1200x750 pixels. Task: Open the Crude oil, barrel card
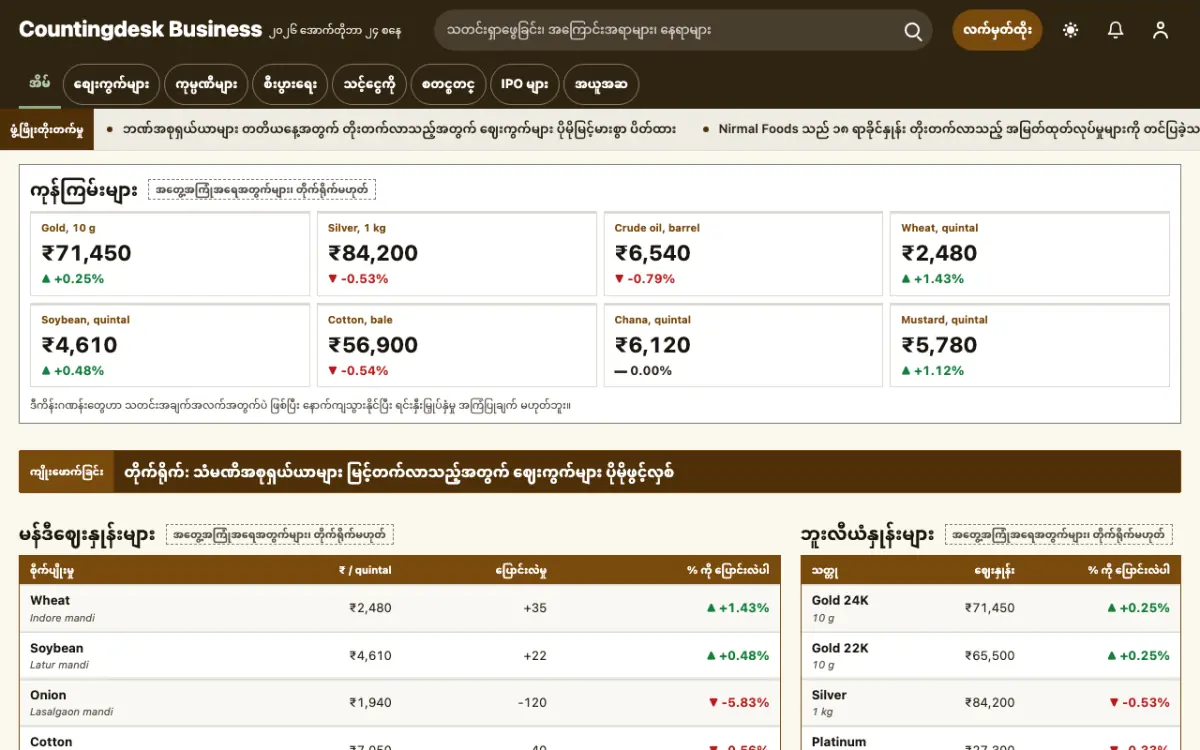coord(743,254)
